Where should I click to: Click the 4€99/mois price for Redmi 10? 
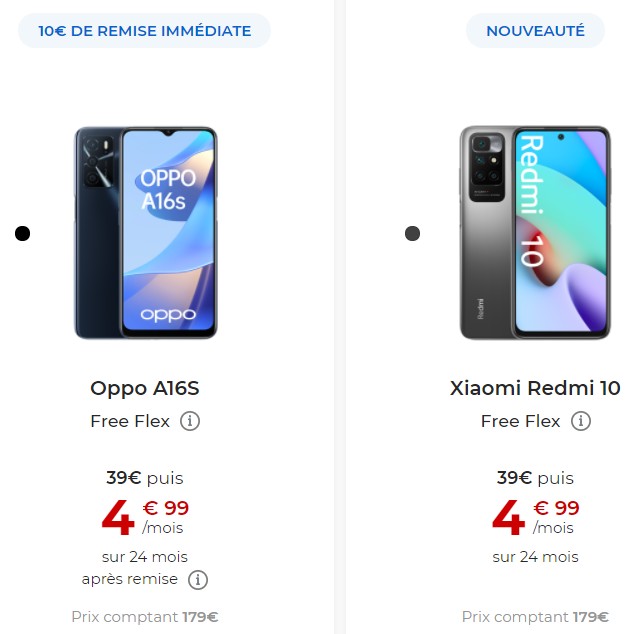coord(536,517)
